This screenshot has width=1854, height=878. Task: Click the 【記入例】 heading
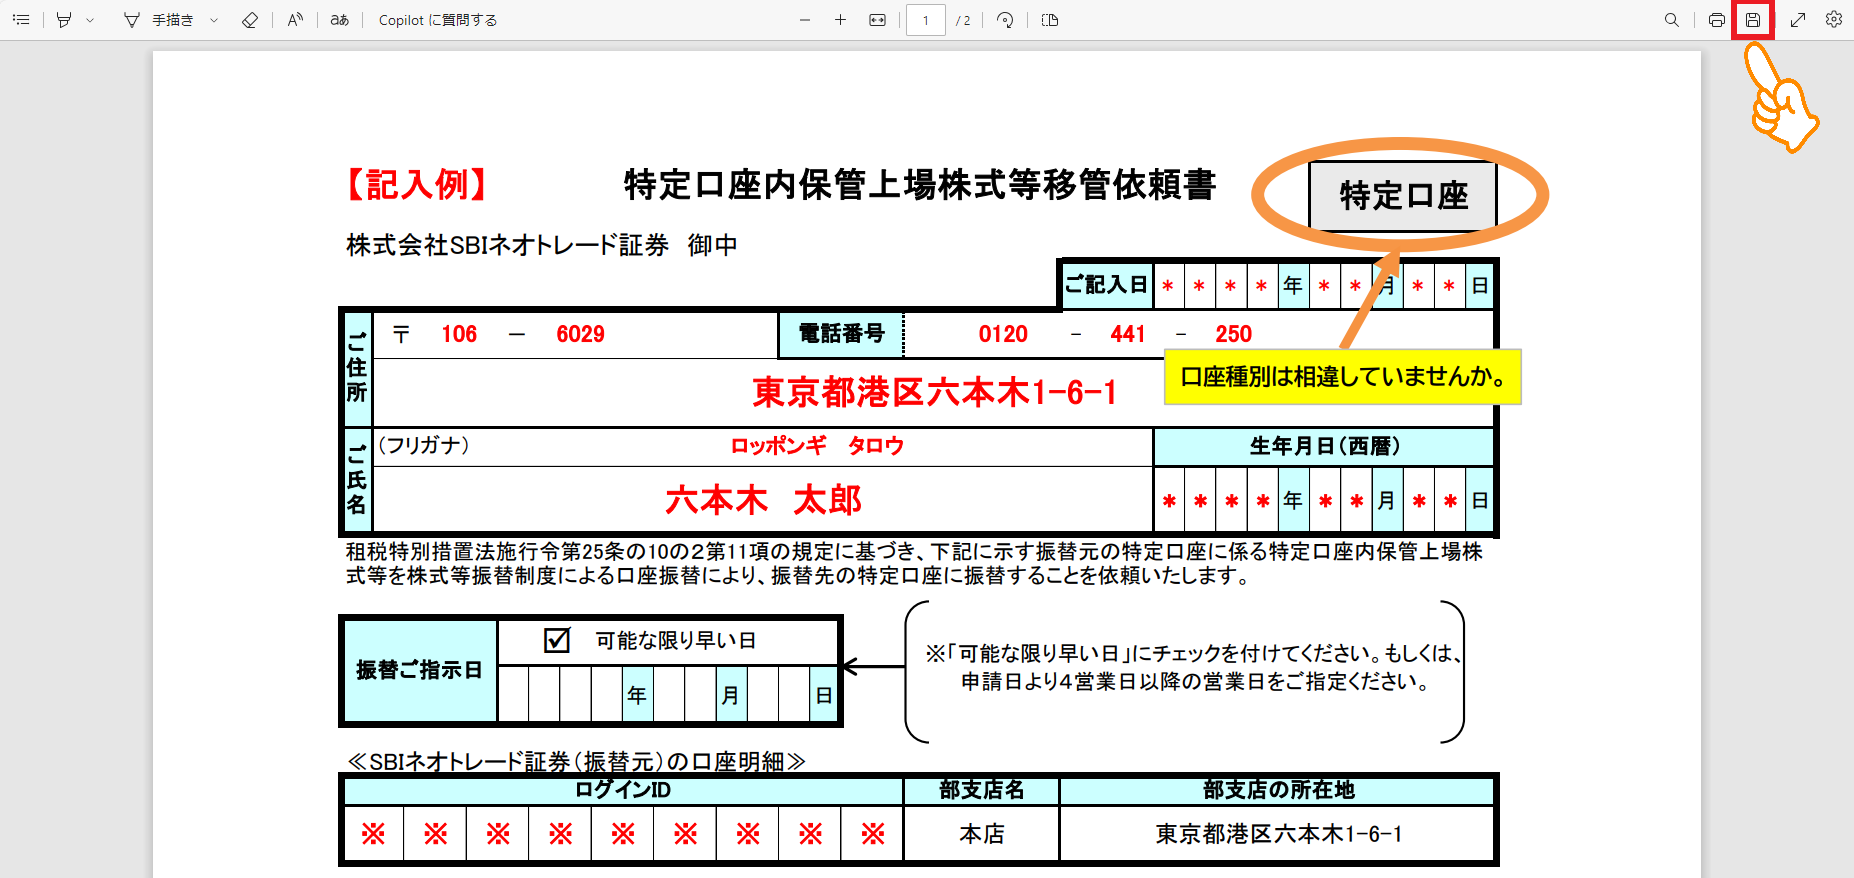(417, 185)
